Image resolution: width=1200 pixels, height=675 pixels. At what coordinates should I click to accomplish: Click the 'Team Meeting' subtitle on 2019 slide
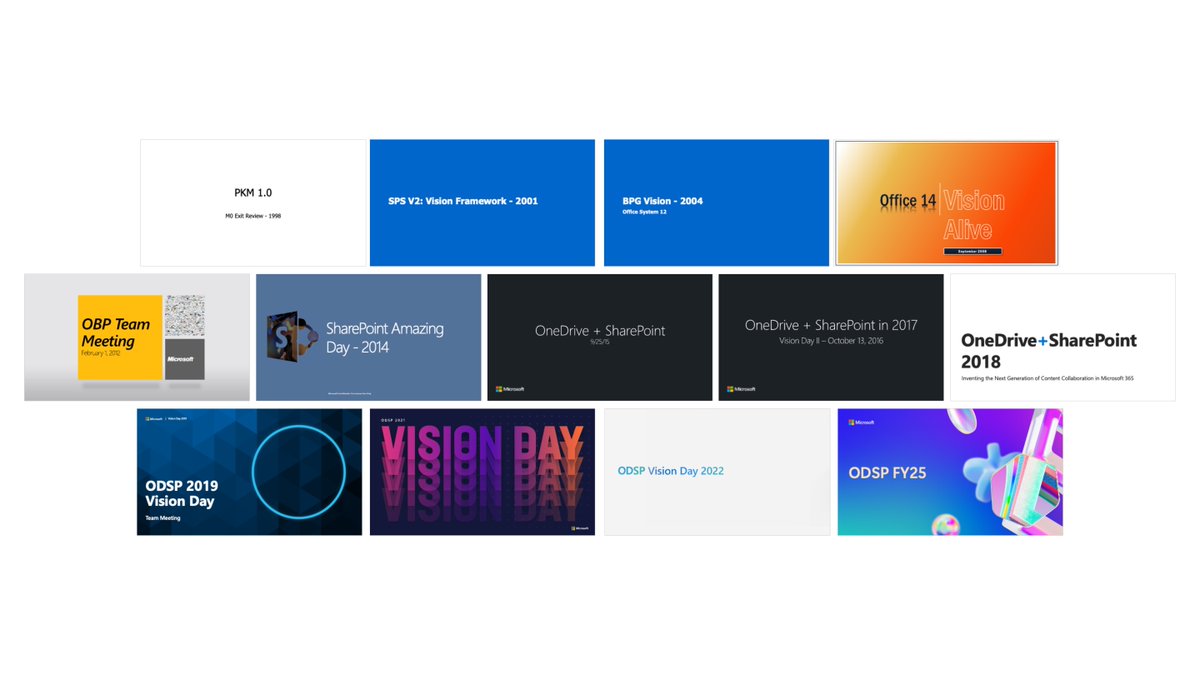point(163,518)
